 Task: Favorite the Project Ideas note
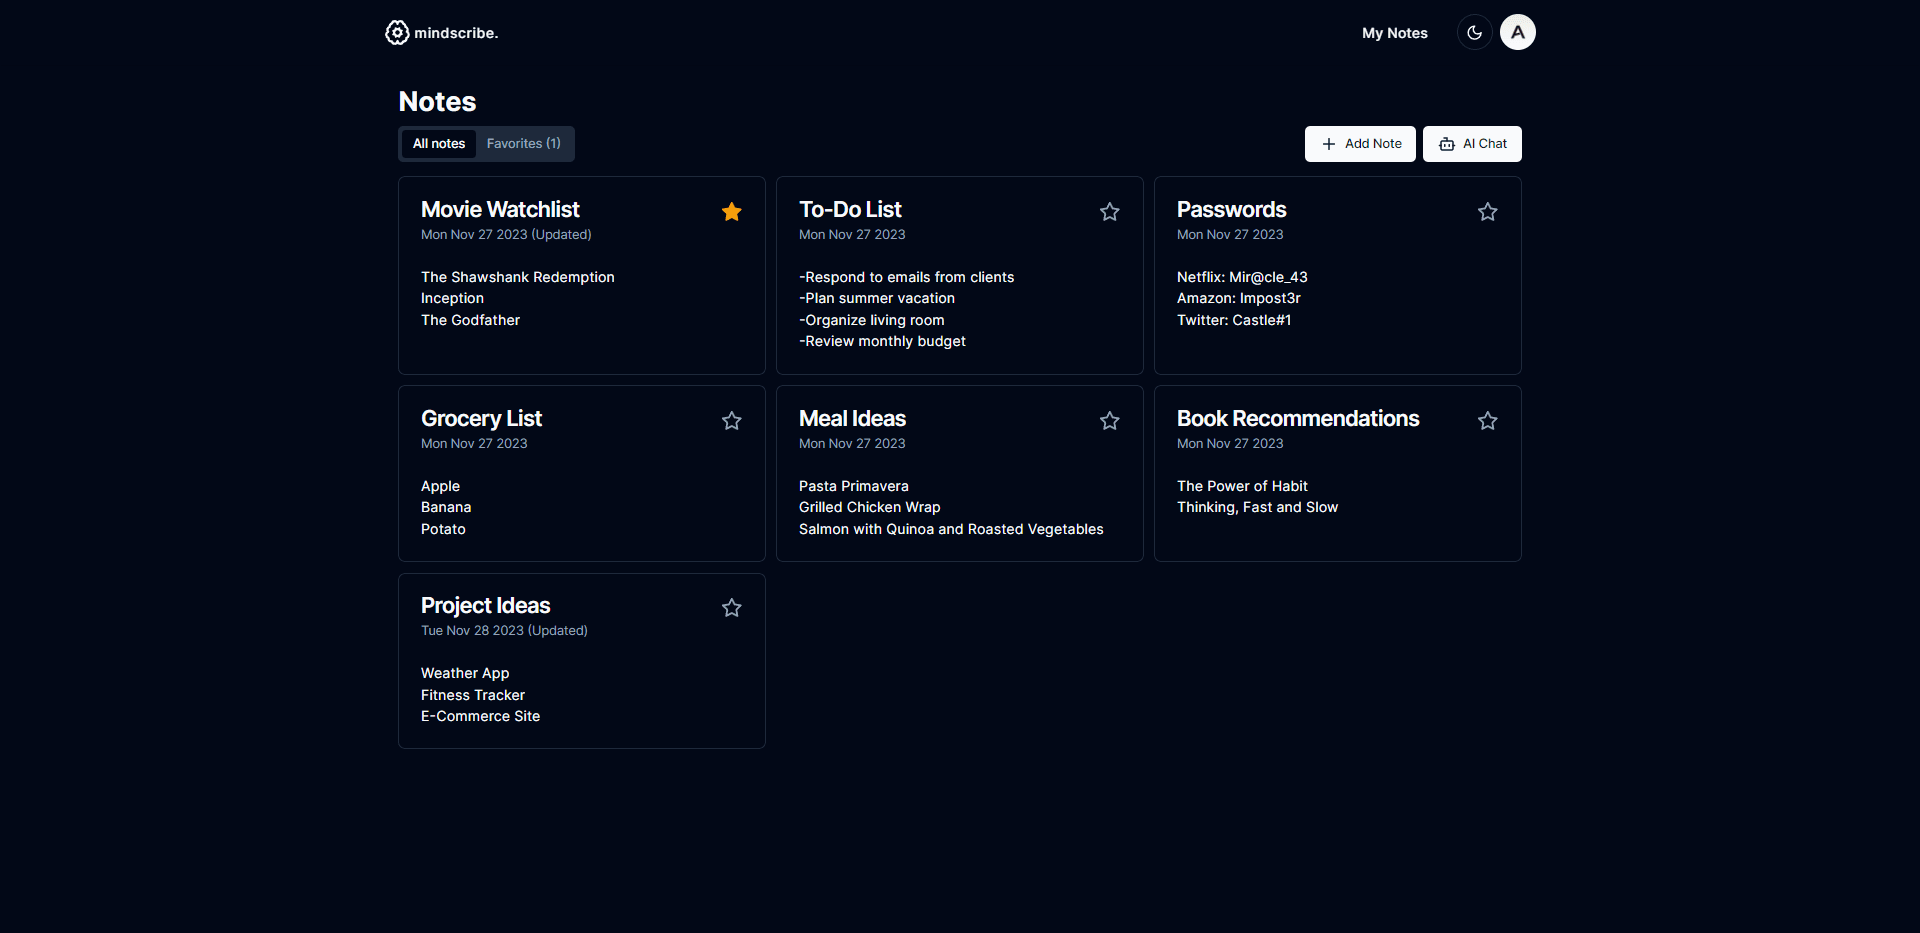[732, 607]
